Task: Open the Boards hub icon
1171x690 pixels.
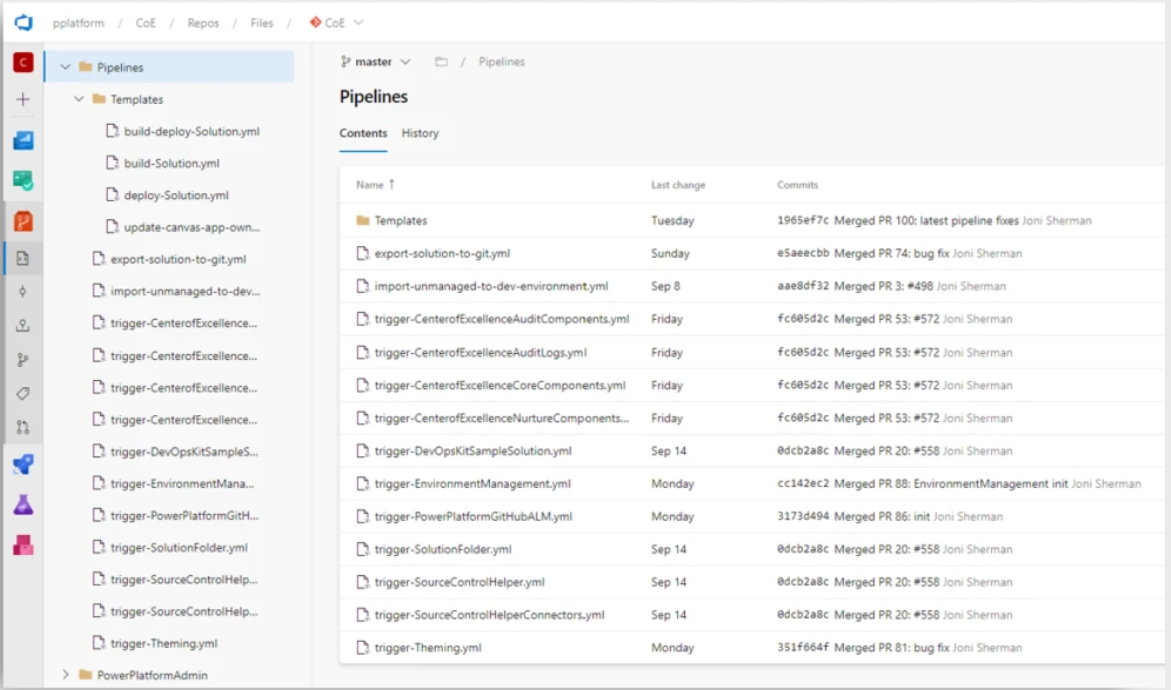Action: [x=23, y=180]
